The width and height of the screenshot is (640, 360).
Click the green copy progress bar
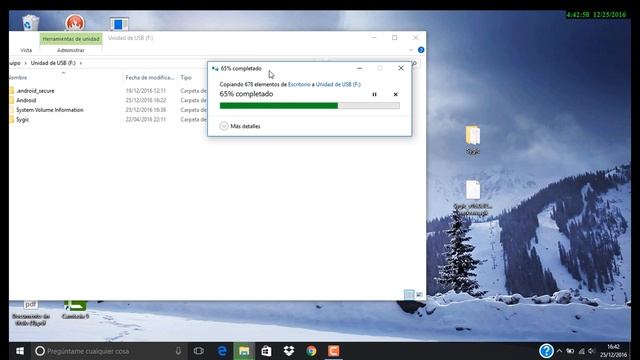(x=309, y=106)
